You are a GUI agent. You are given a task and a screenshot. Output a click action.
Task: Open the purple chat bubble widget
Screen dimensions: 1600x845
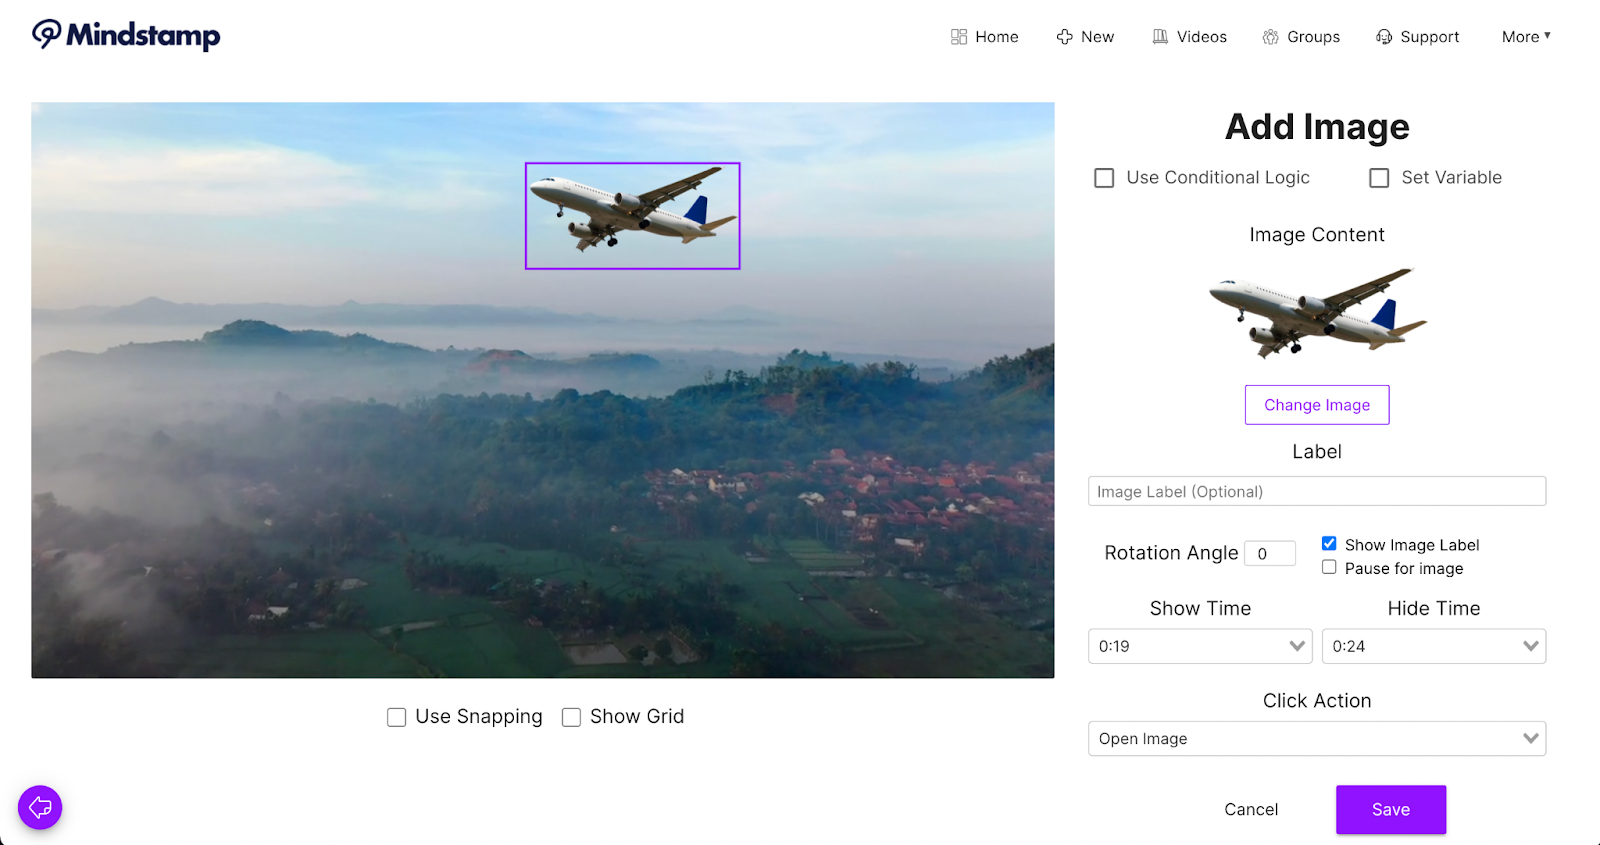point(40,807)
